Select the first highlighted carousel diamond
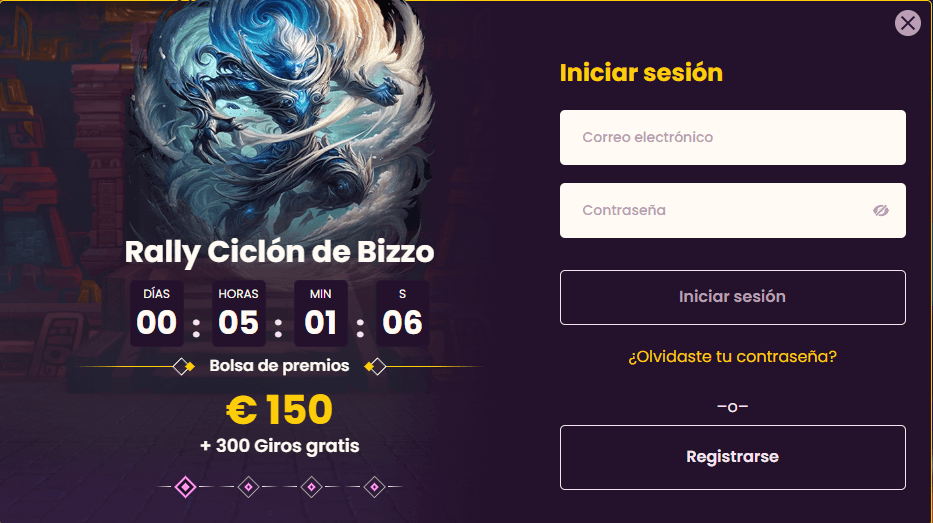The image size is (933, 523). pos(186,487)
